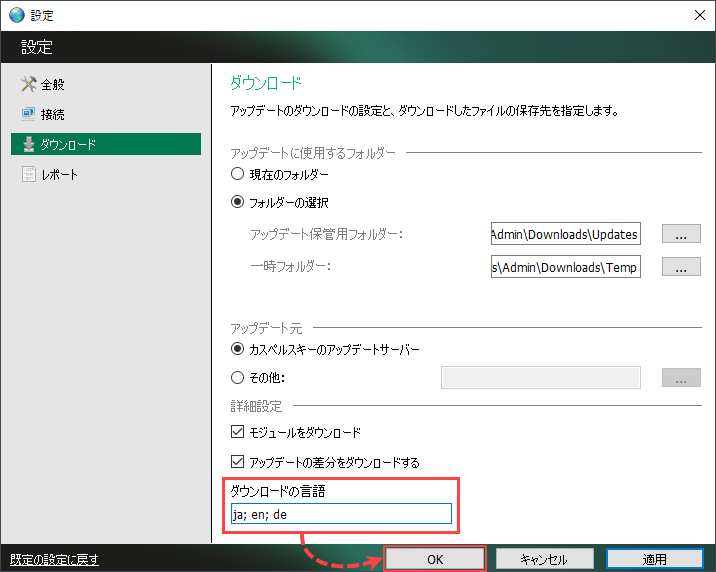Click the disabled その他 source path field

click(541, 378)
